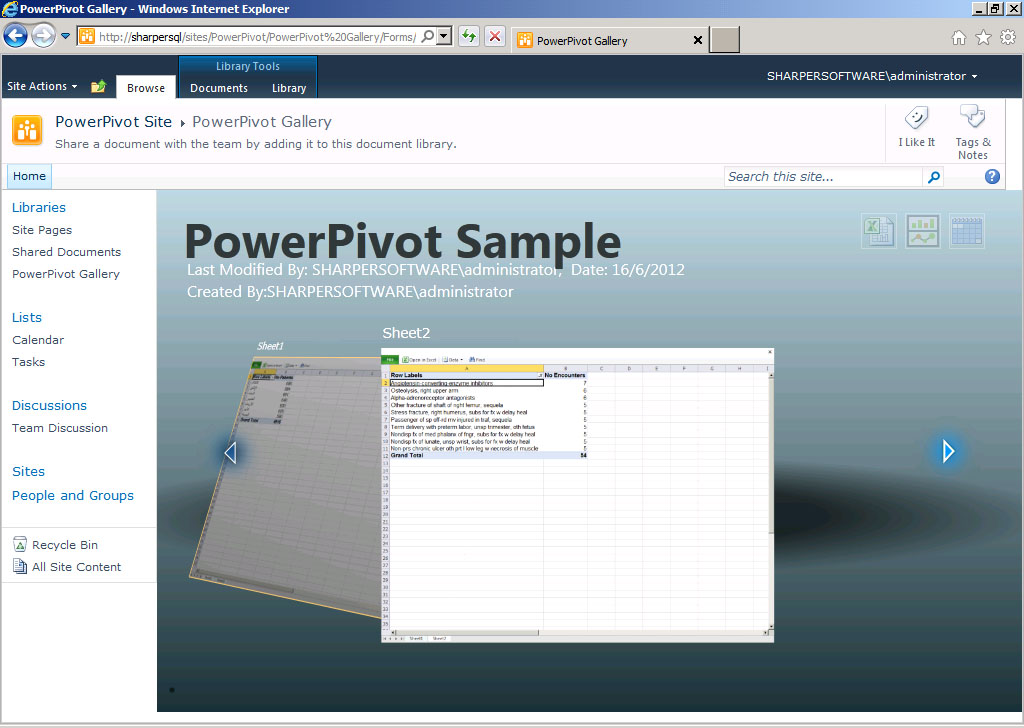Click the magnifier search icon in address bar
Viewport: 1024px width, 728px height.
click(428, 37)
